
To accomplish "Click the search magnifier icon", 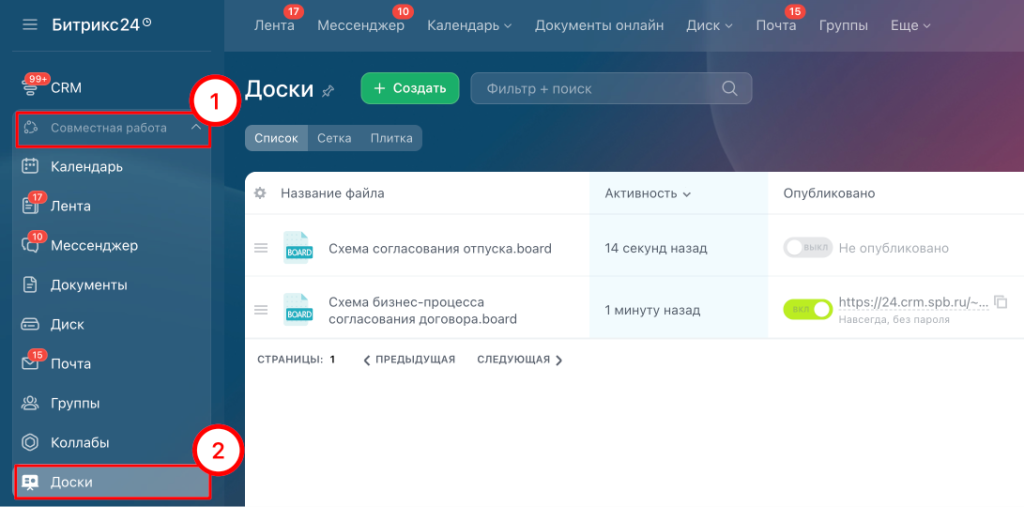I will [x=729, y=88].
